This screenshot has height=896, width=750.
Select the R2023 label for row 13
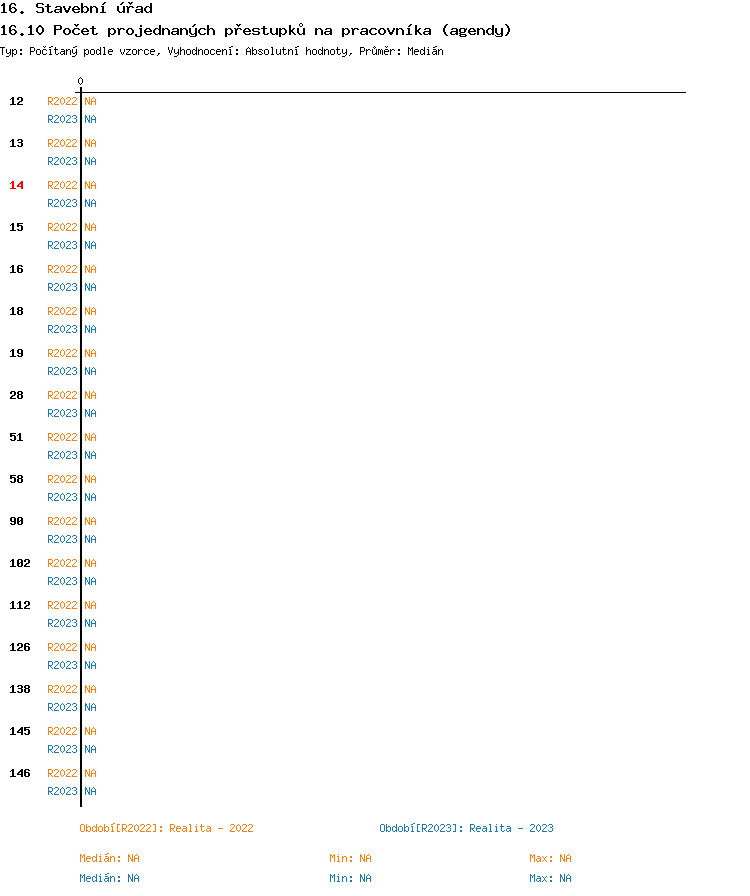click(62, 161)
